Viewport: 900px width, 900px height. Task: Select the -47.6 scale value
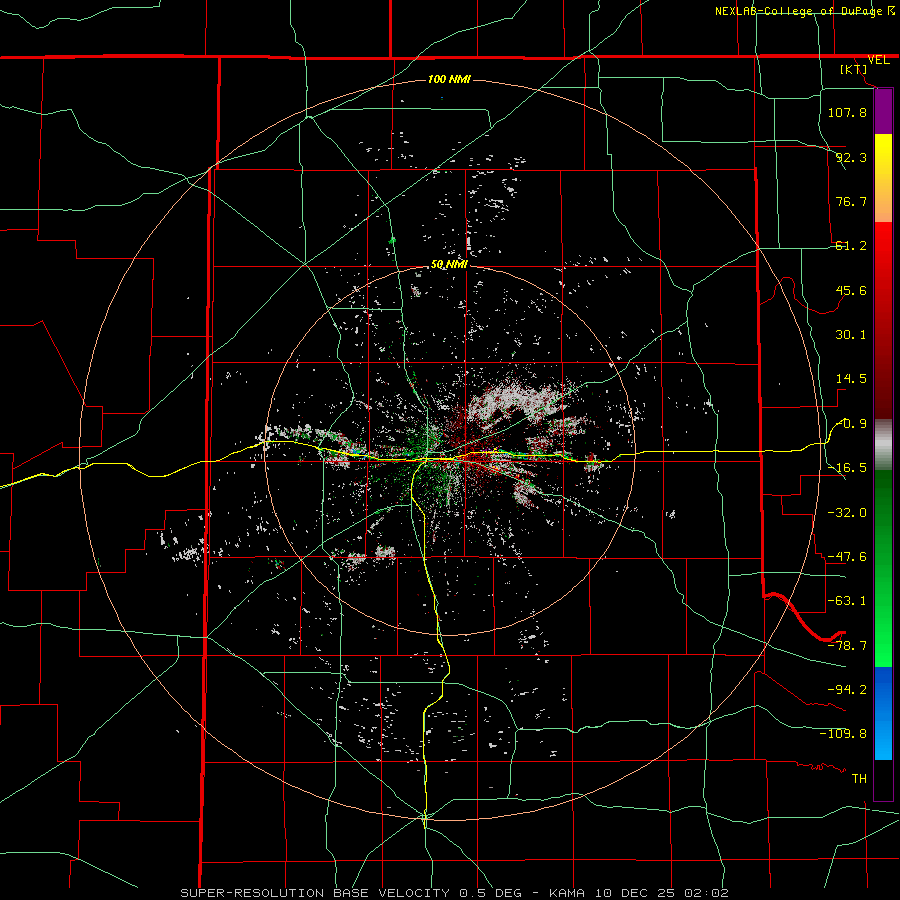coord(847,557)
